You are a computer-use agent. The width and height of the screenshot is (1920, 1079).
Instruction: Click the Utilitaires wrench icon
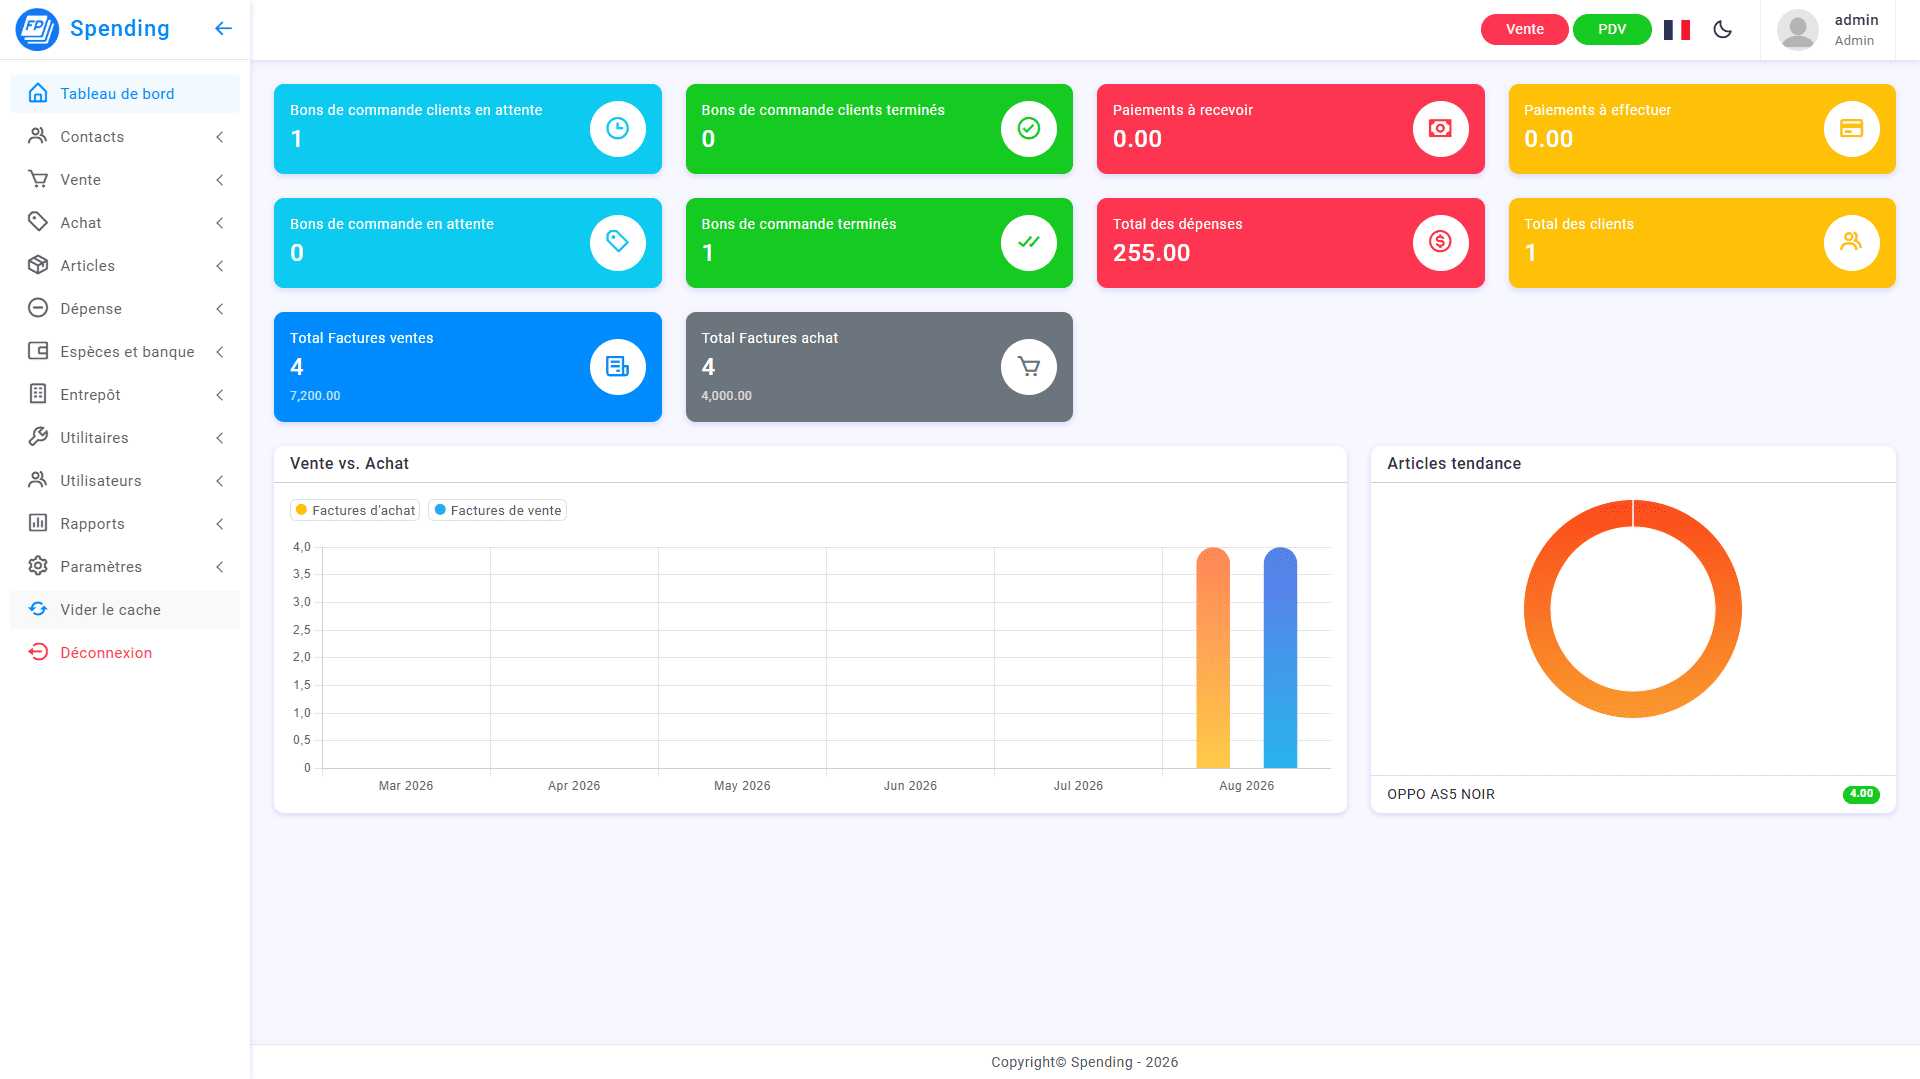pyautogui.click(x=38, y=437)
